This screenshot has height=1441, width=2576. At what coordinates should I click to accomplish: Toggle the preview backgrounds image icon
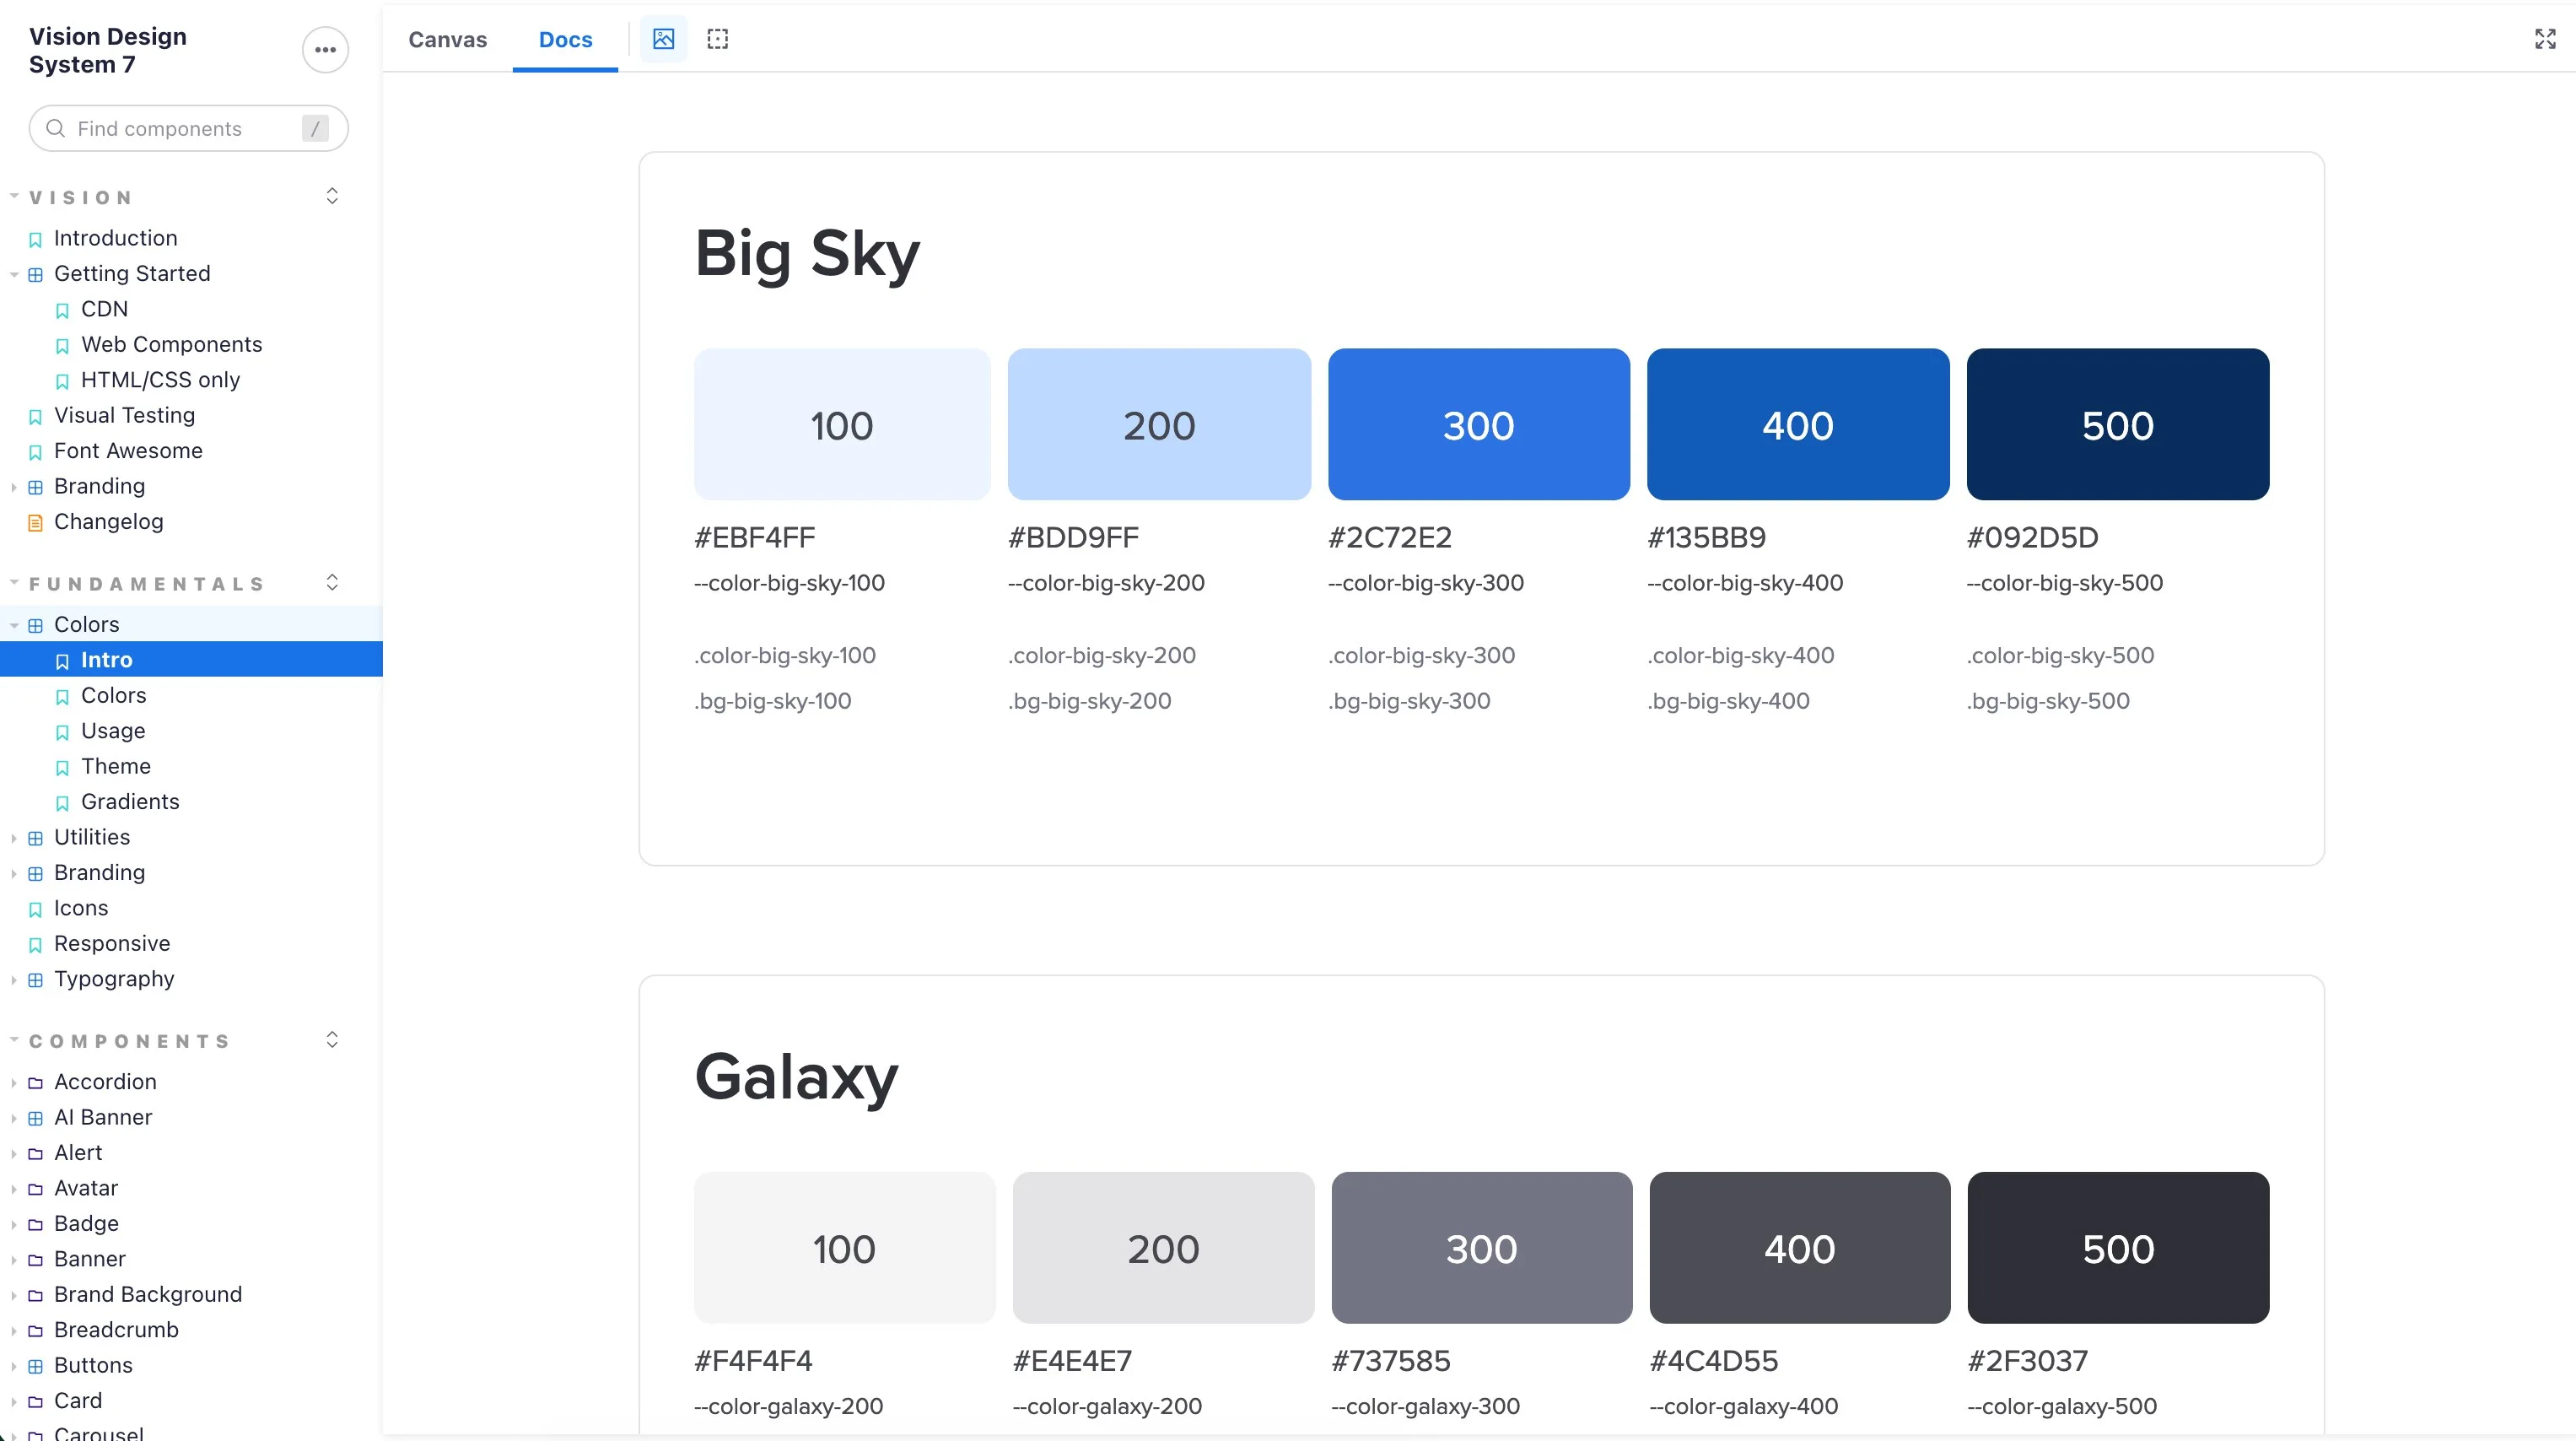click(x=663, y=39)
